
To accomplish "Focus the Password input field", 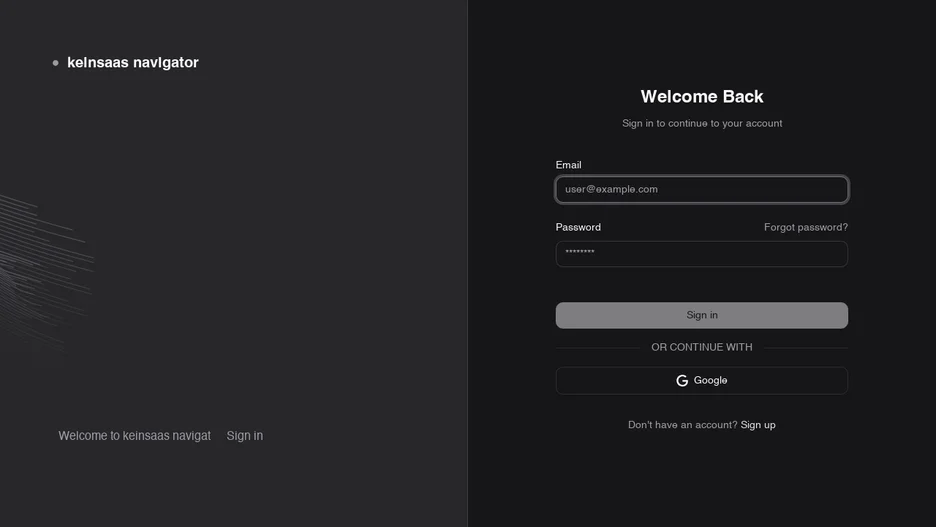I will [701, 254].
